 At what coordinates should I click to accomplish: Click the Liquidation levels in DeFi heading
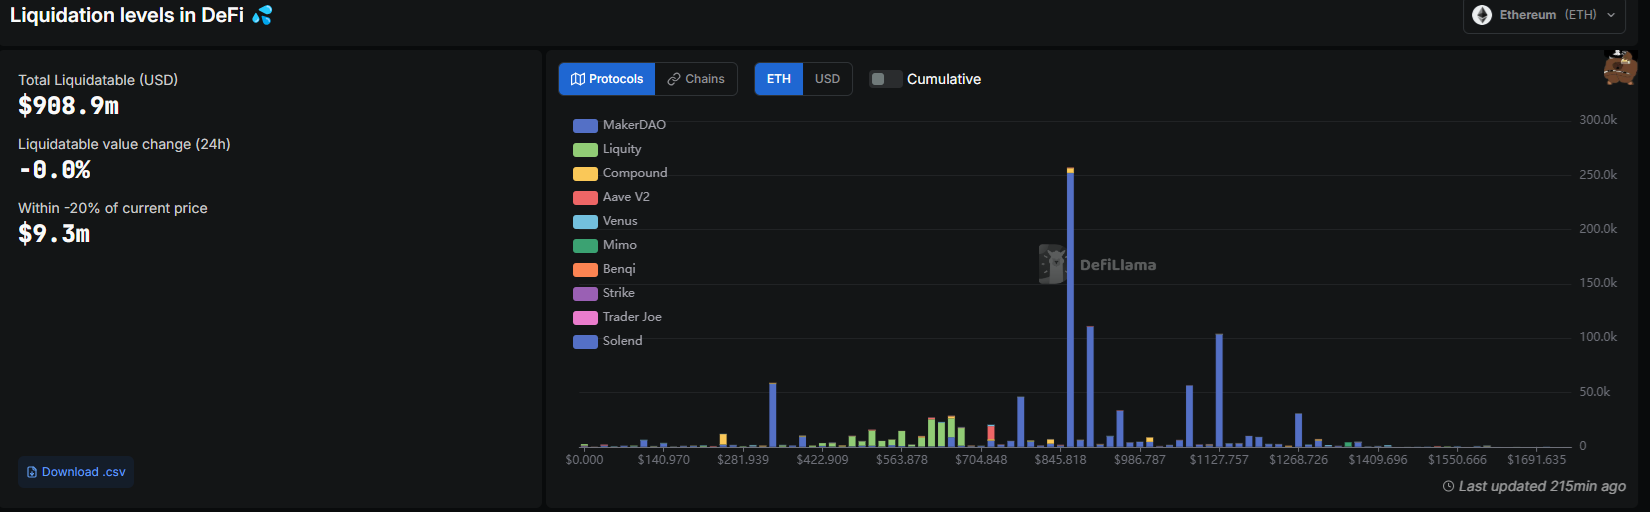click(127, 15)
